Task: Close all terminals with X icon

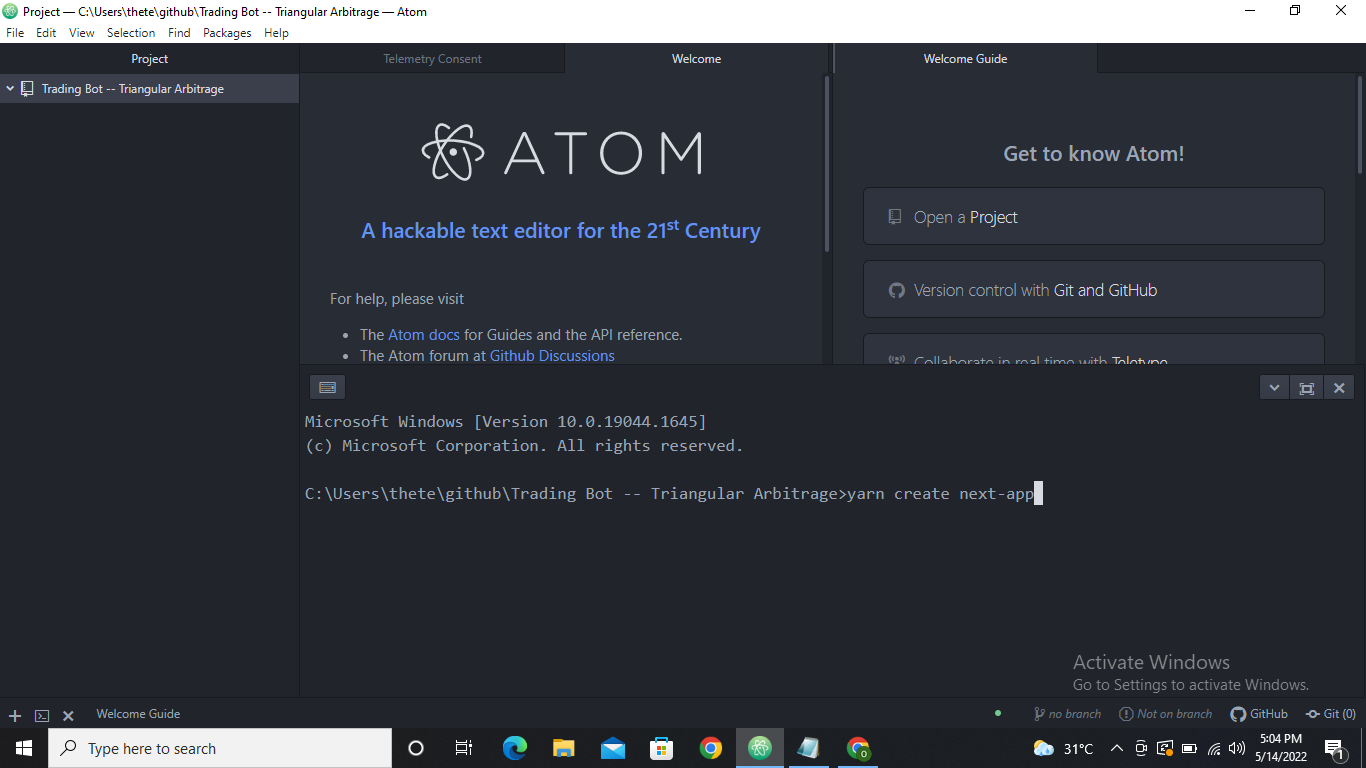Action: [x=68, y=716]
